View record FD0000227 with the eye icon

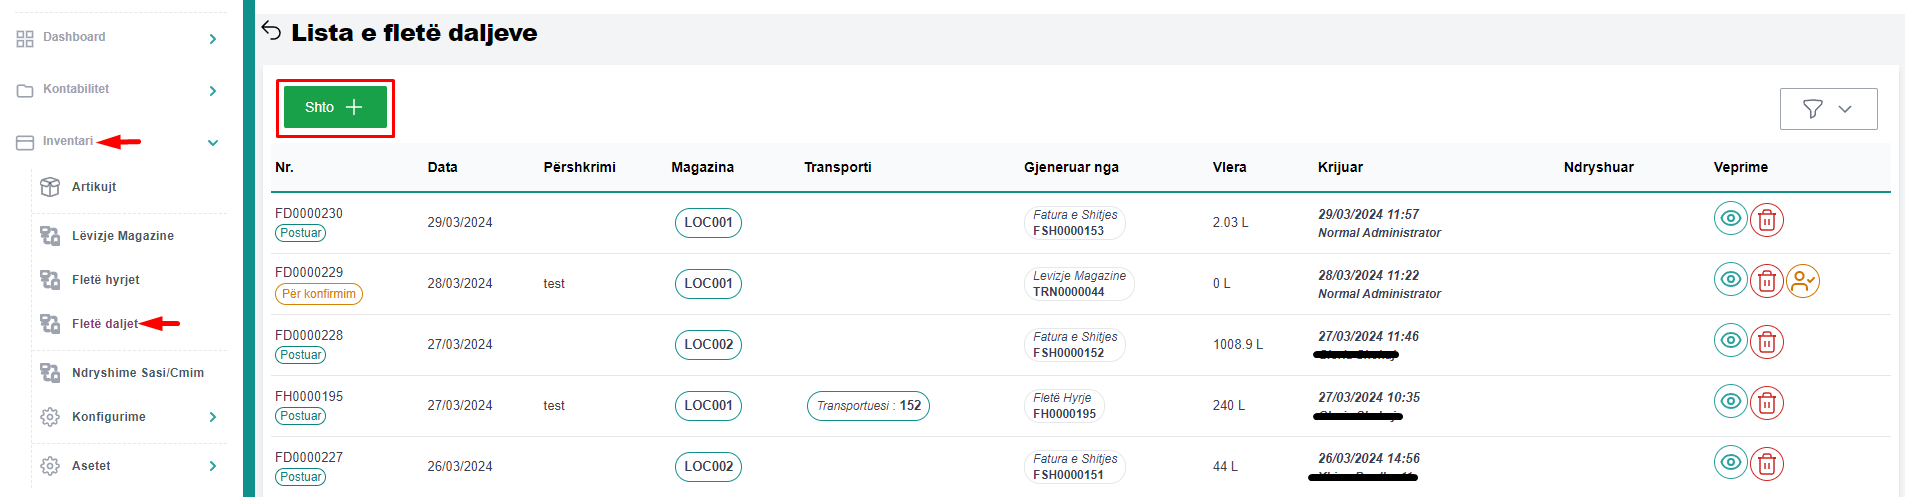click(1730, 463)
